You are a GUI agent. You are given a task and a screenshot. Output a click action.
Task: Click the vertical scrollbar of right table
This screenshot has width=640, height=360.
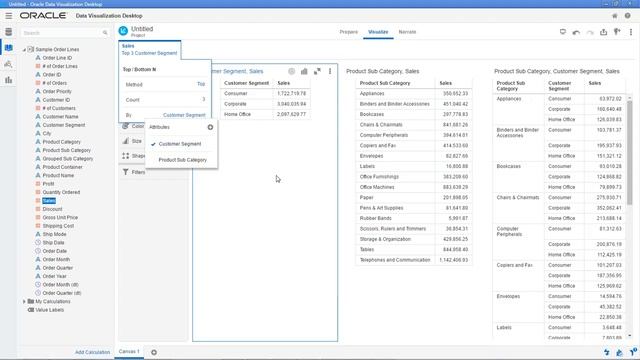click(x=630, y=153)
